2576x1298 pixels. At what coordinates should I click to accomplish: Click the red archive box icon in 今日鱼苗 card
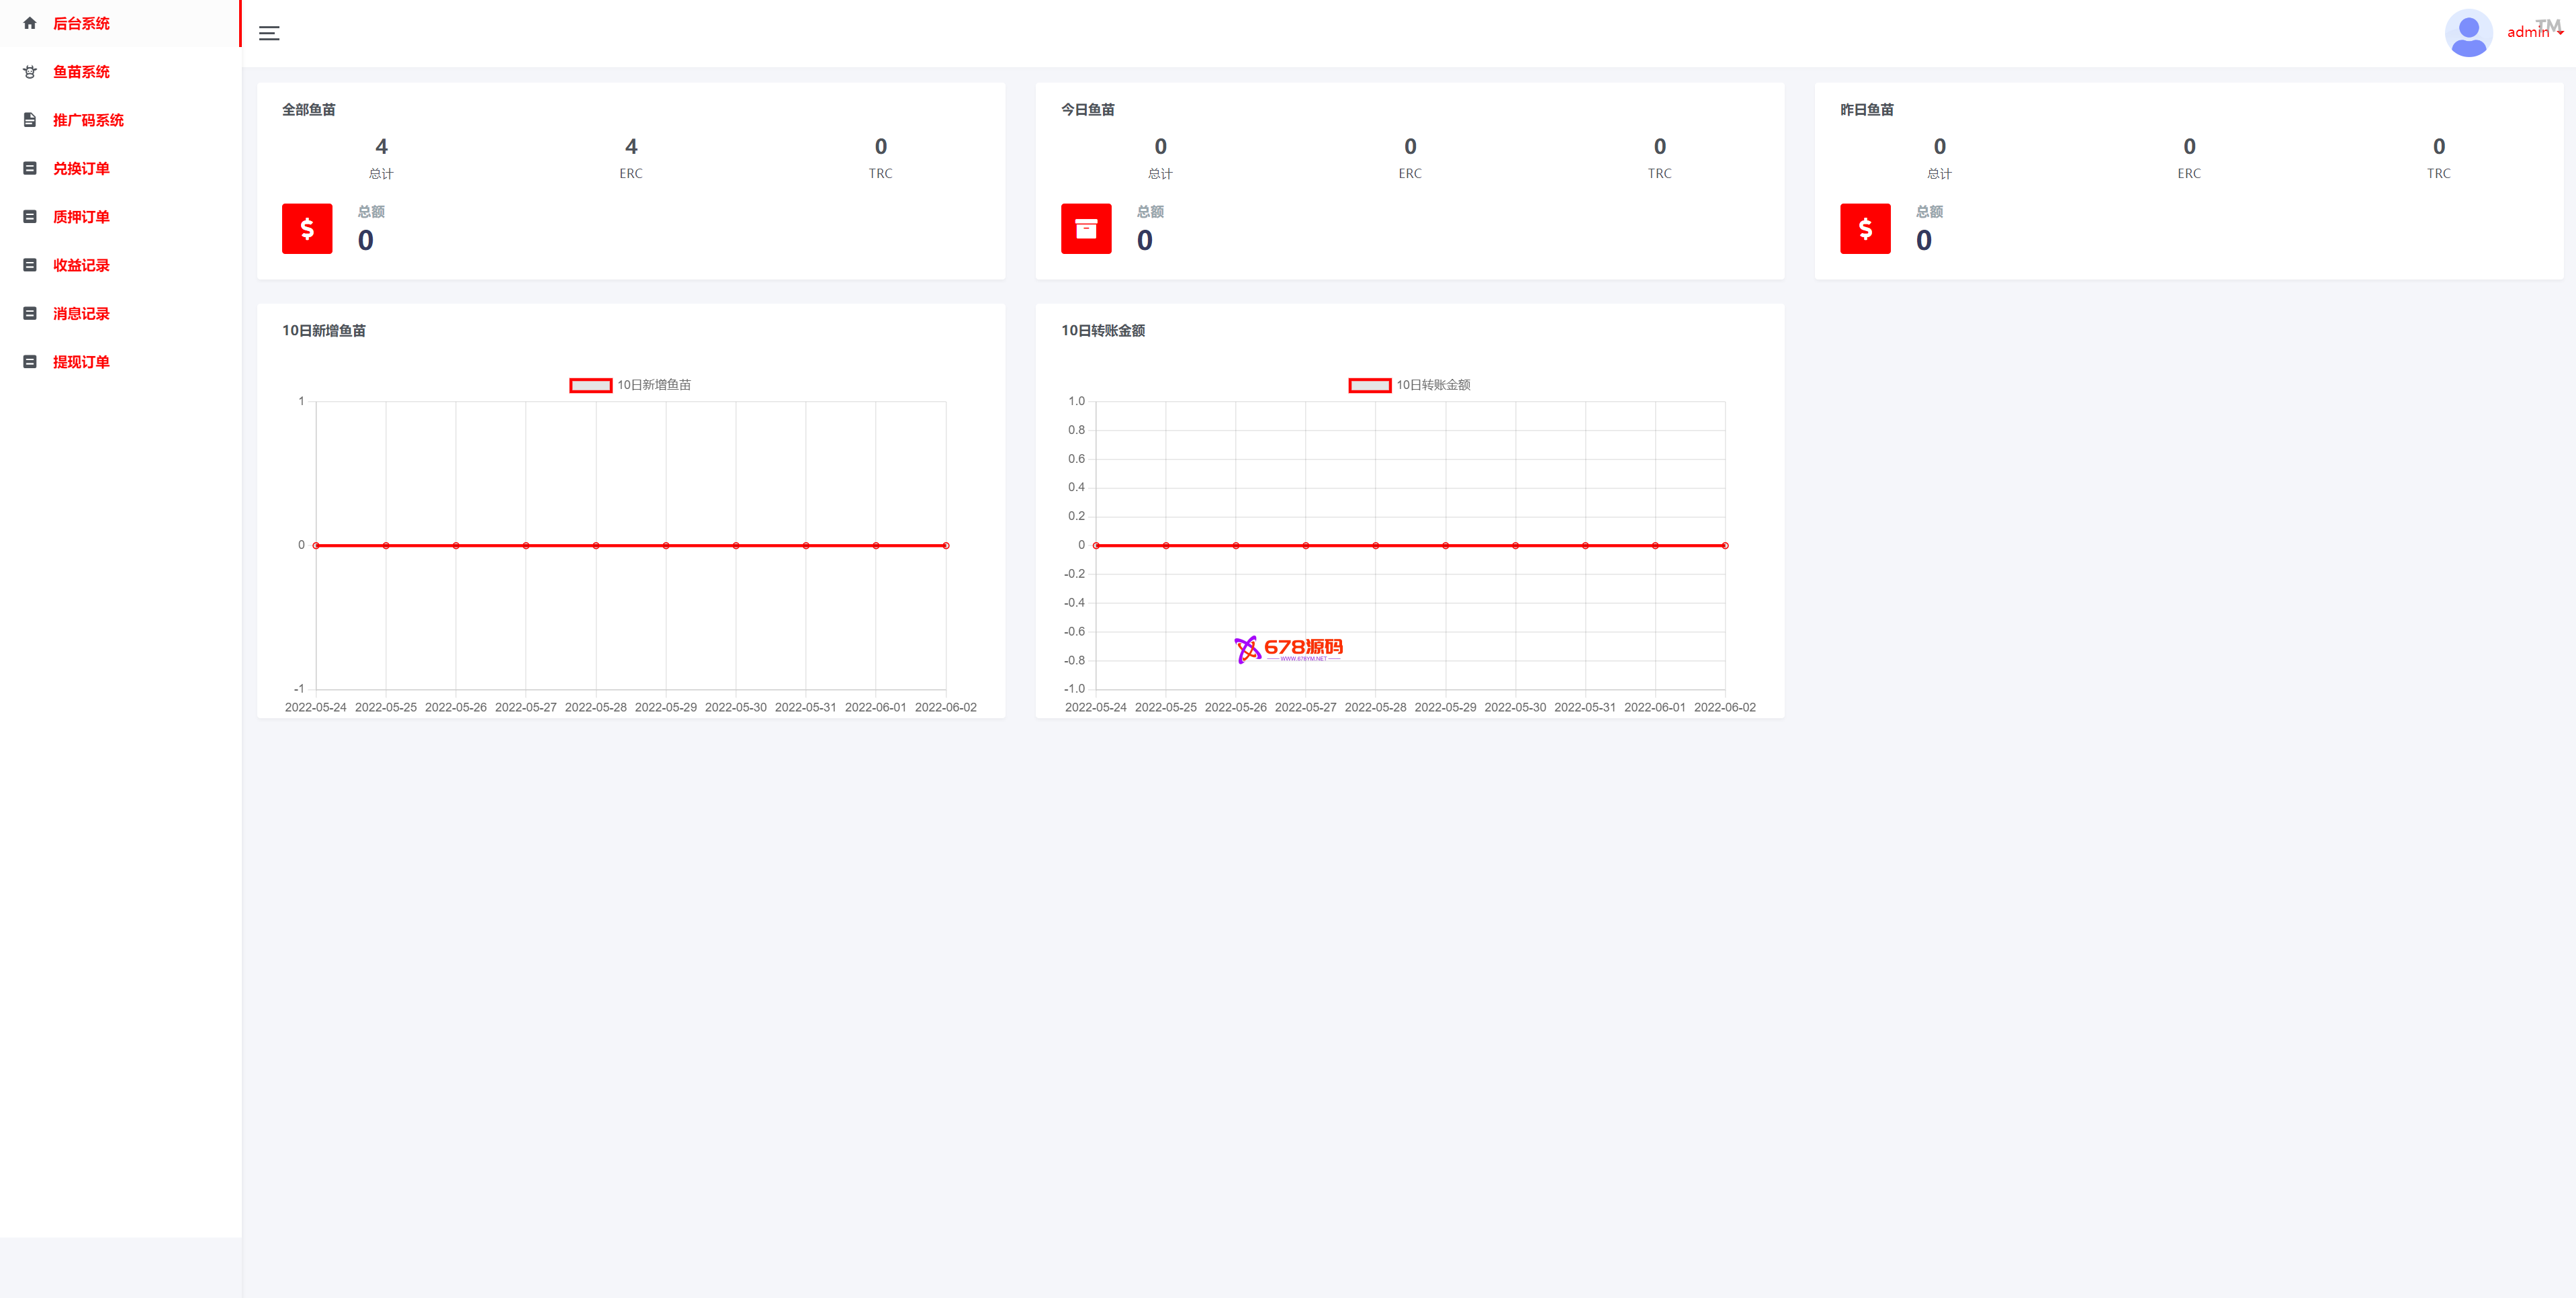coord(1086,229)
